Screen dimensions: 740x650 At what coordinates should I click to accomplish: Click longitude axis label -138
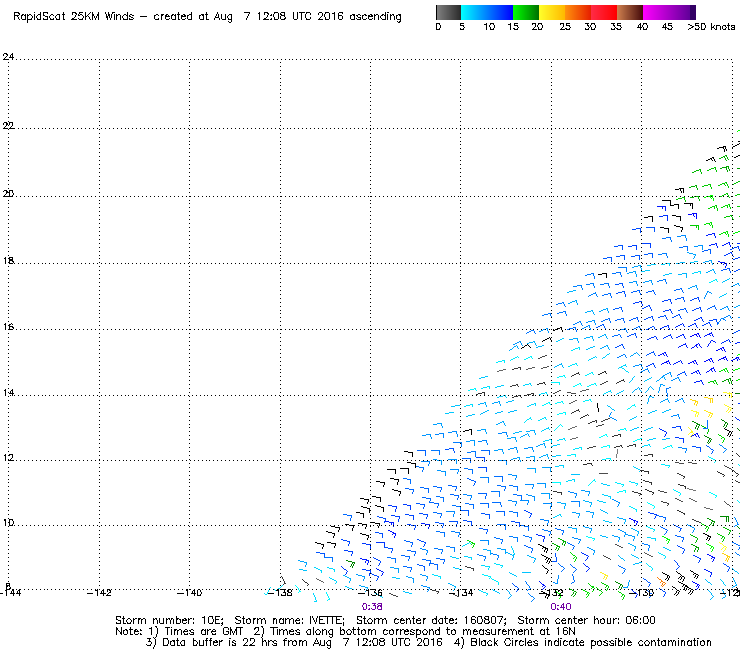tap(280, 593)
